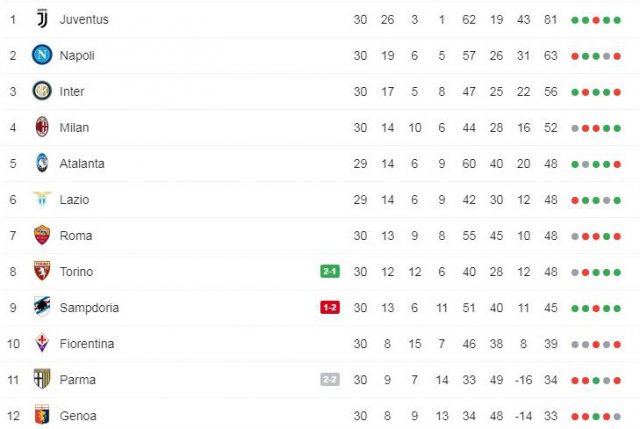The width and height of the screenshot is (640, 429).
Task: Click Parma's grey 2-2 live score badge
Action: click(x=330, y=380)
